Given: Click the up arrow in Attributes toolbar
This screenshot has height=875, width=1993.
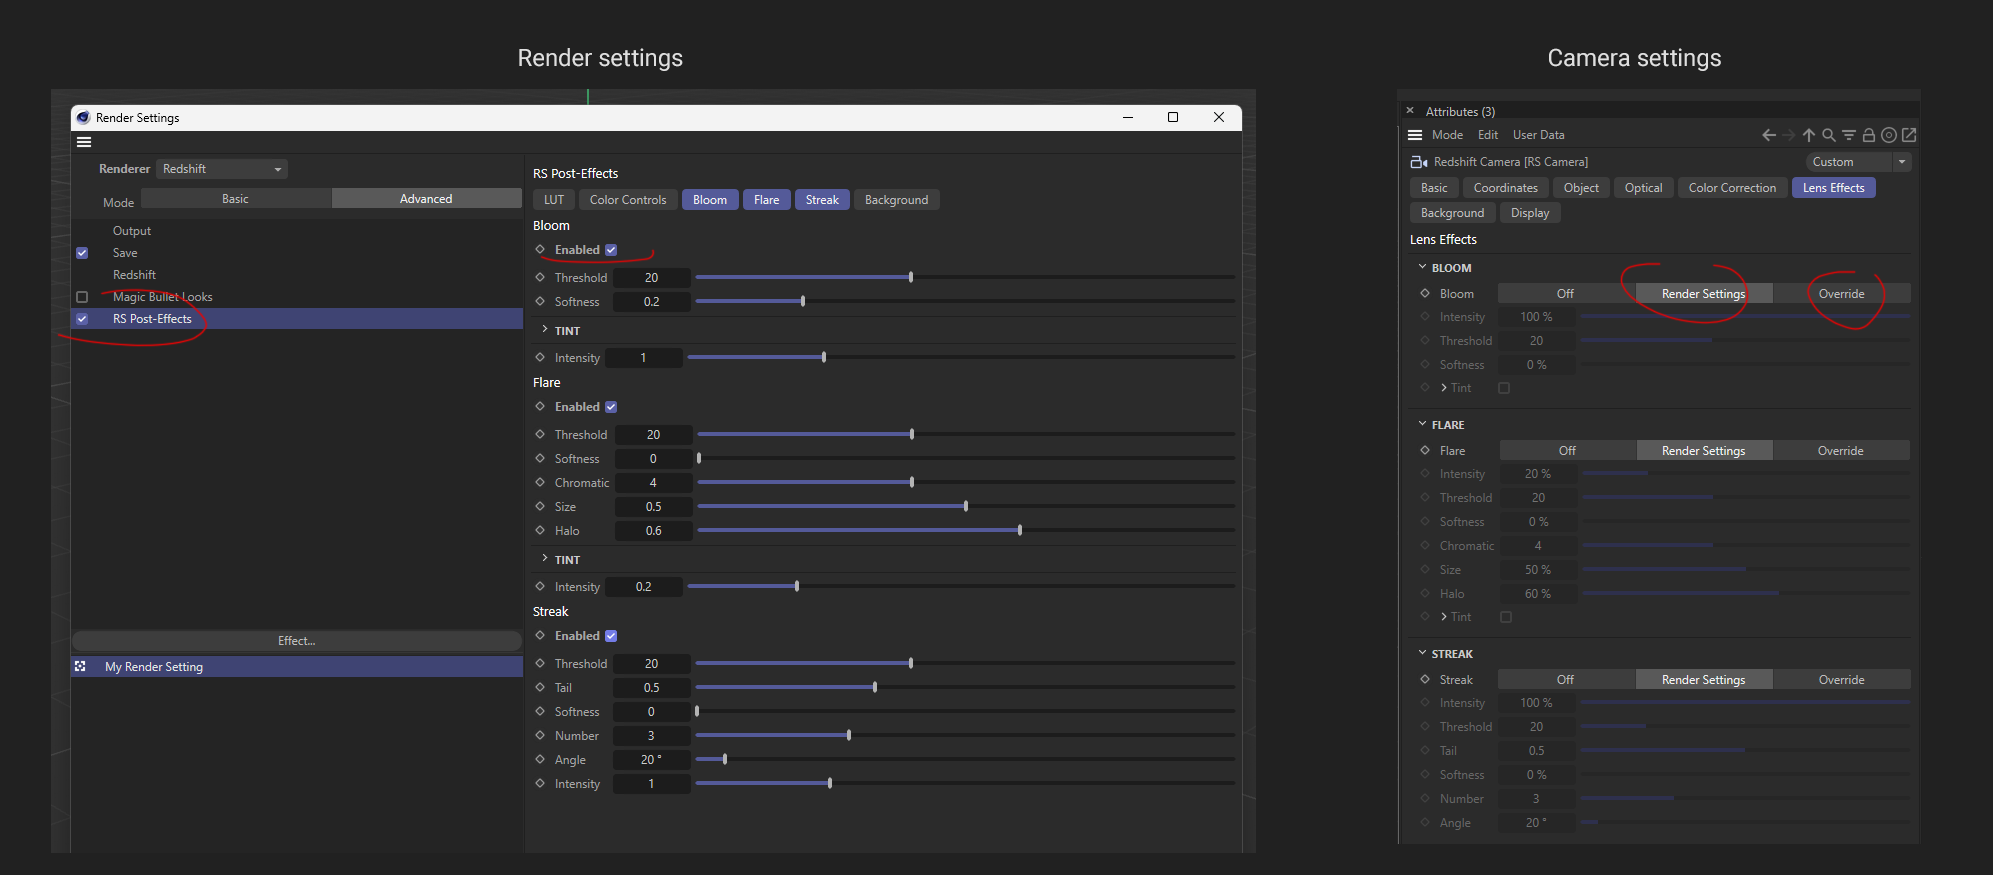Looking at the screenshot, I should (x=1809, y=135).
